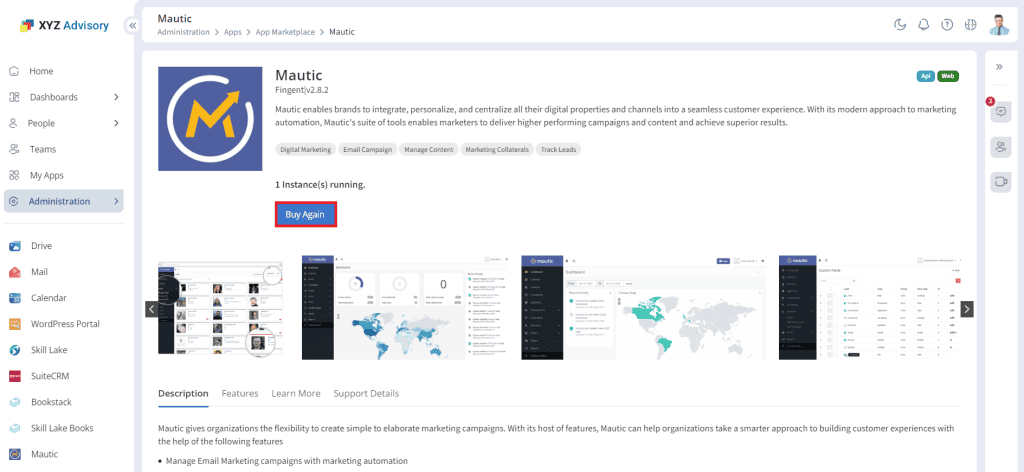
Task: Open the WordPress Portal icon
Action: pyautogui.click(x=16, y=324)
